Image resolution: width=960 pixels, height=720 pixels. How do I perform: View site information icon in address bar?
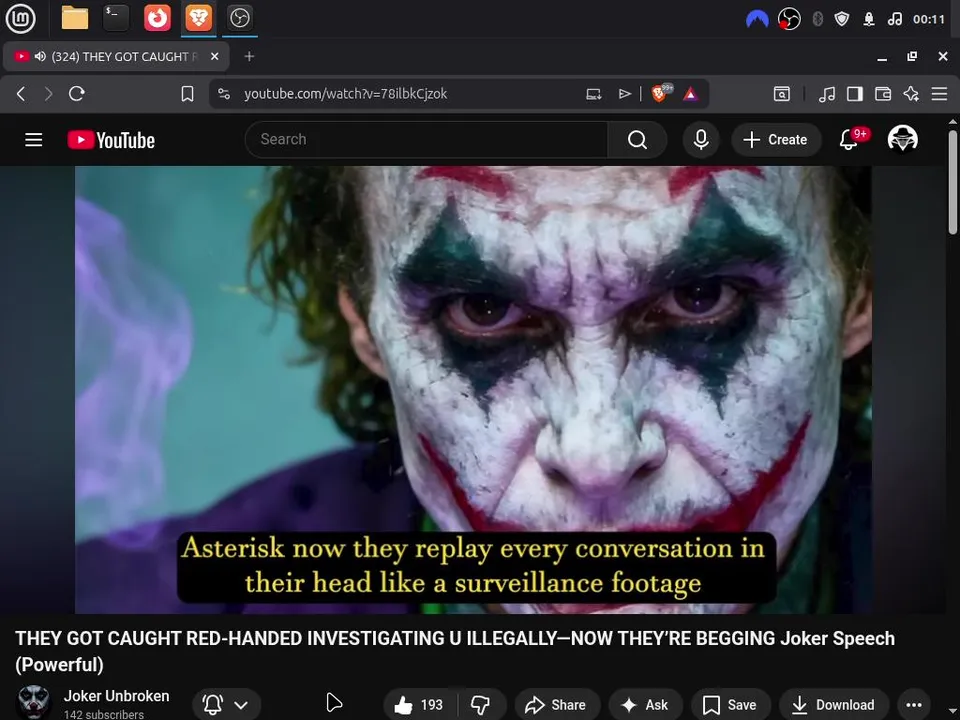point(224,94)
